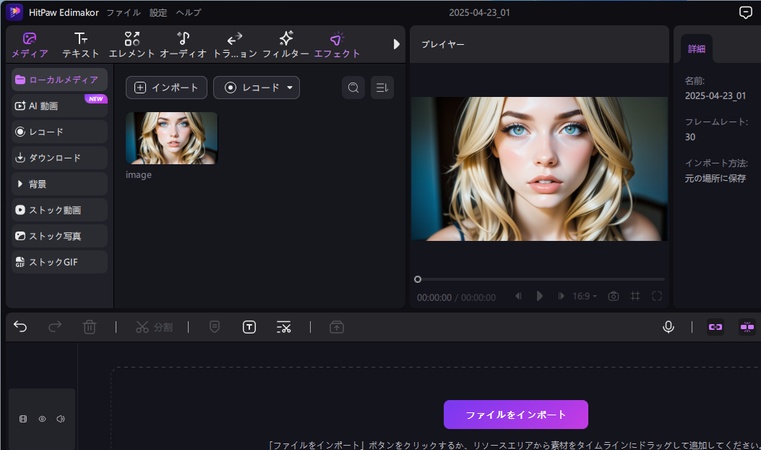Viewport: 761px width, 450px height.
Task: Click the frame rate value 30
Action: [x=690, y=137]
